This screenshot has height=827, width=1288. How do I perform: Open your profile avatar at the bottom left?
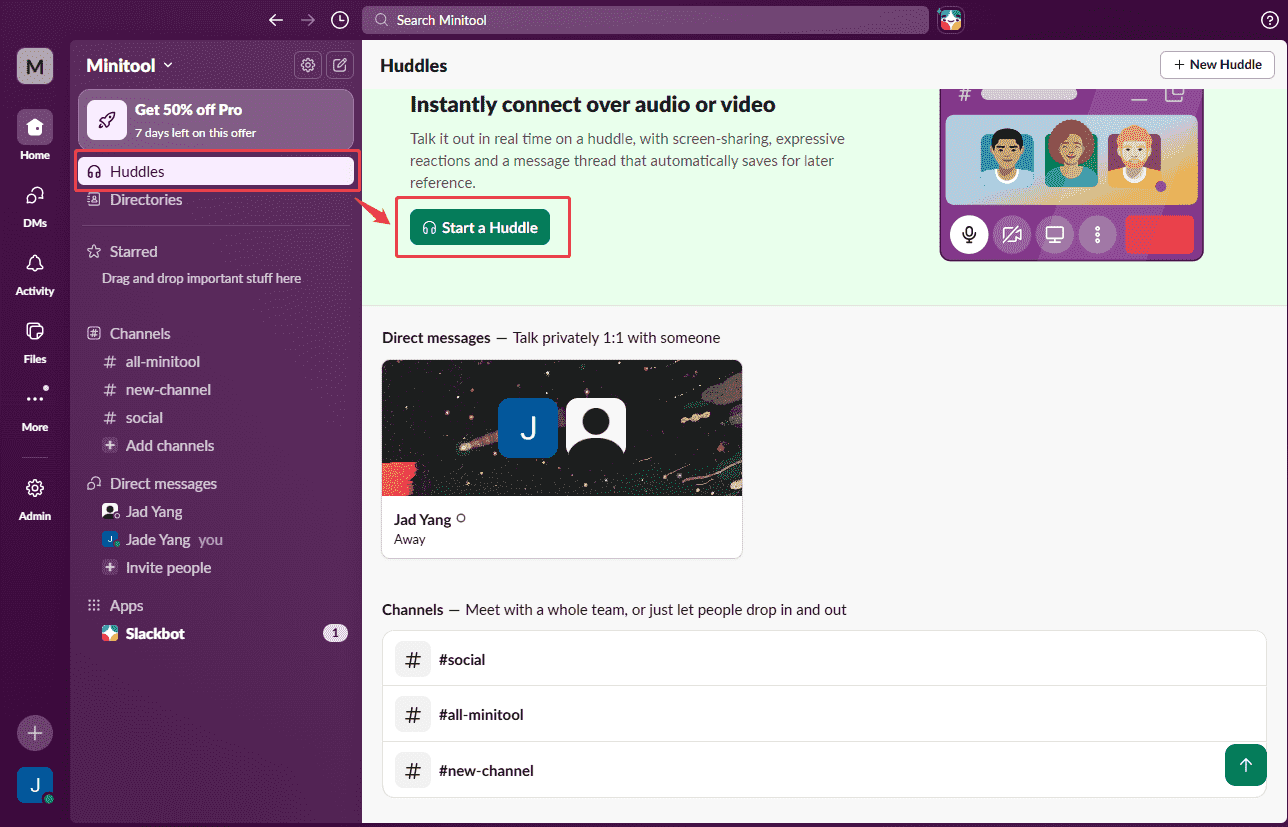[x=34, y=785]
